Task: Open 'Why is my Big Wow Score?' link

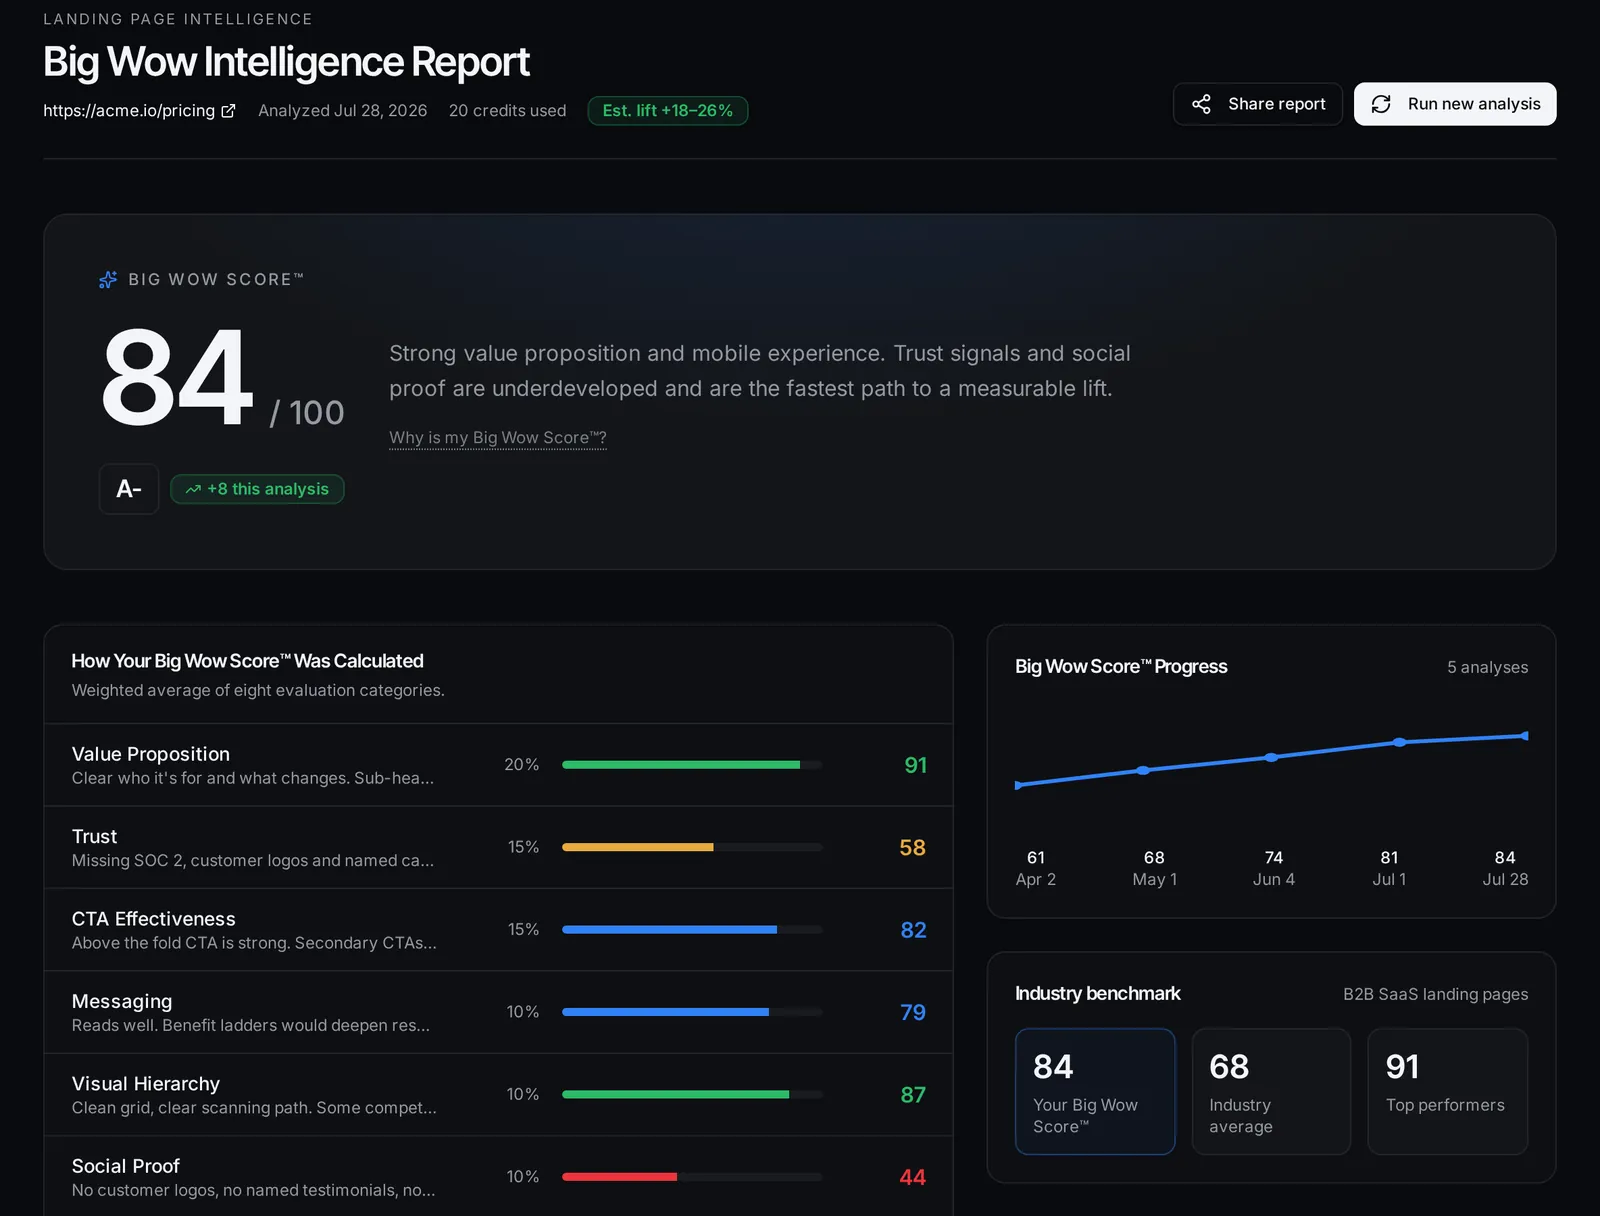Action: pos(498,438)
